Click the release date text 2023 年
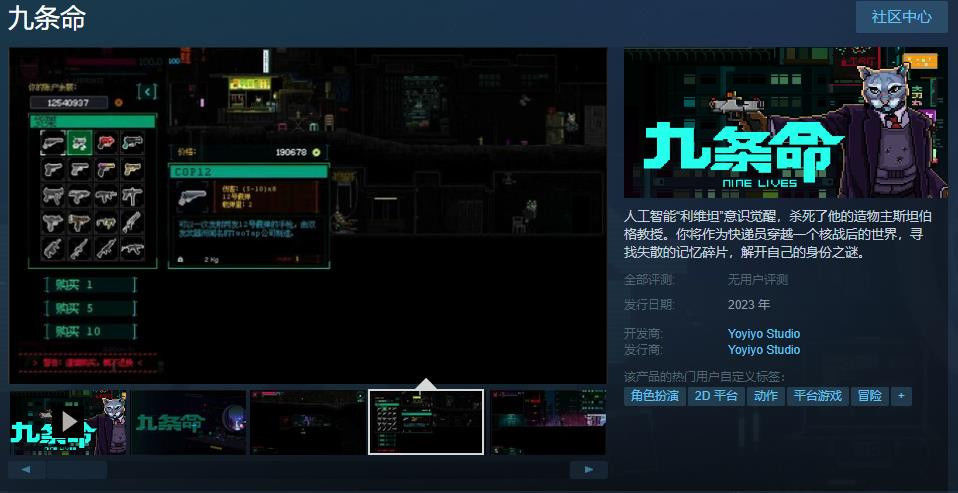Screen dimensions: 958x493 pyautogui.click(x=749, y=304)
